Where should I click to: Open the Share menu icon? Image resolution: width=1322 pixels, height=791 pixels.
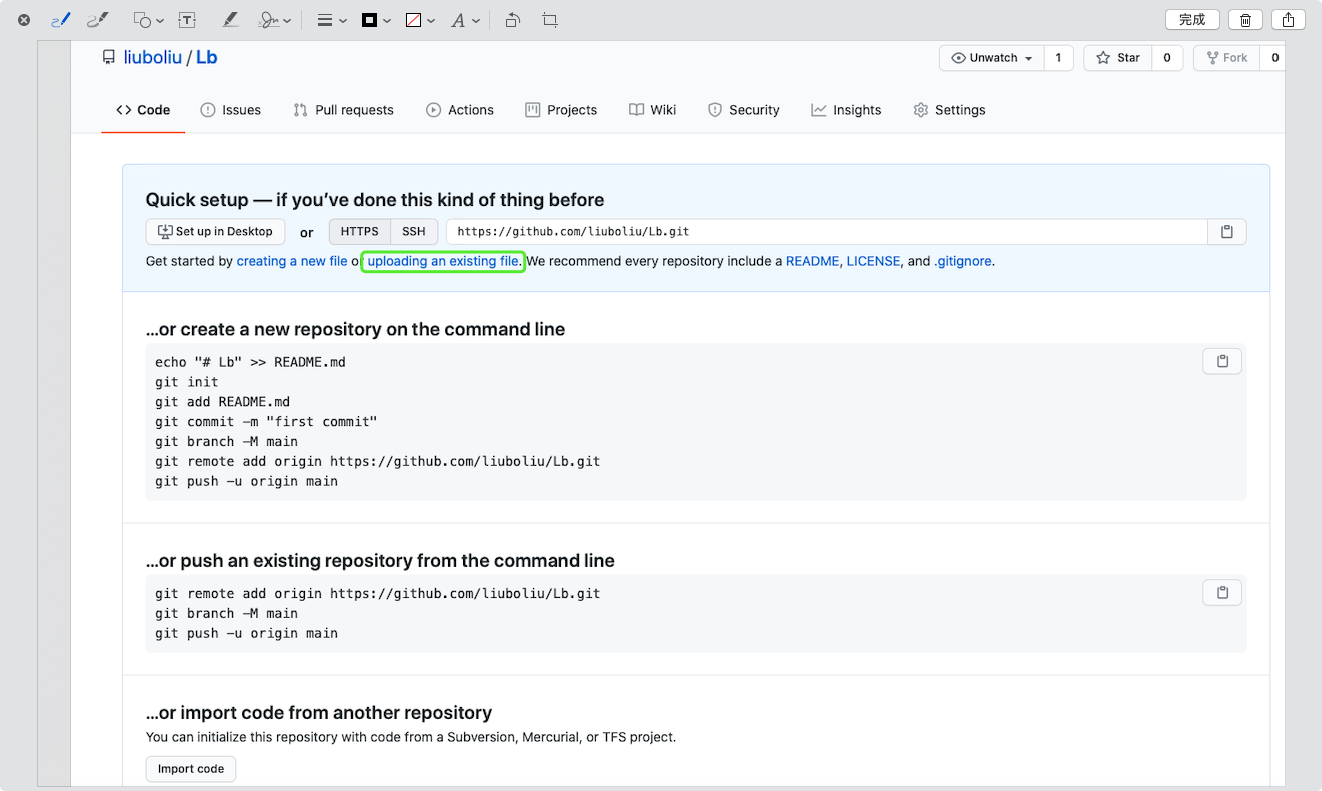[x=1288, y=19]
